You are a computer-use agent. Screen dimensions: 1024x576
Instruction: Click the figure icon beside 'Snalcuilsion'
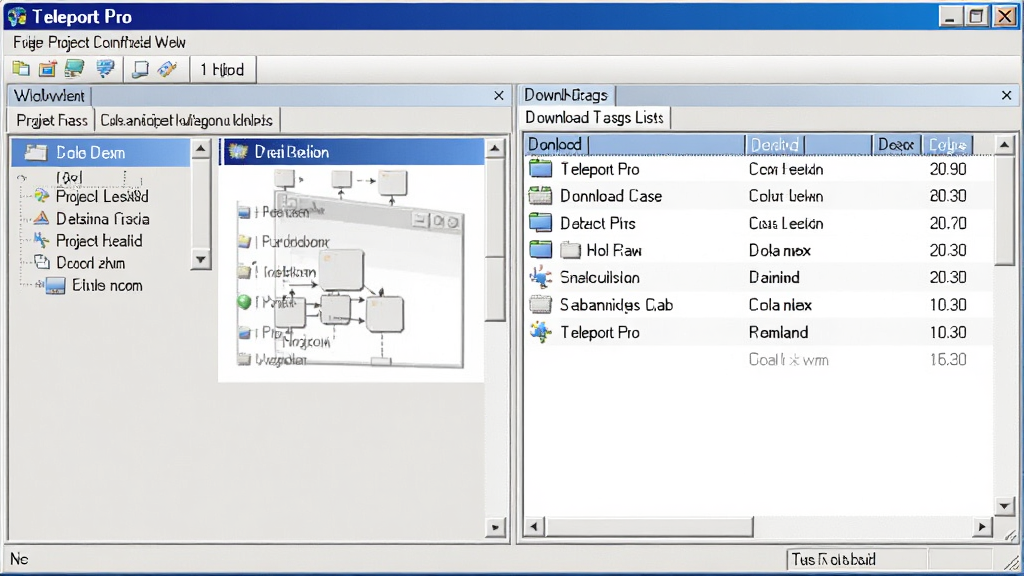click(540, 277)
